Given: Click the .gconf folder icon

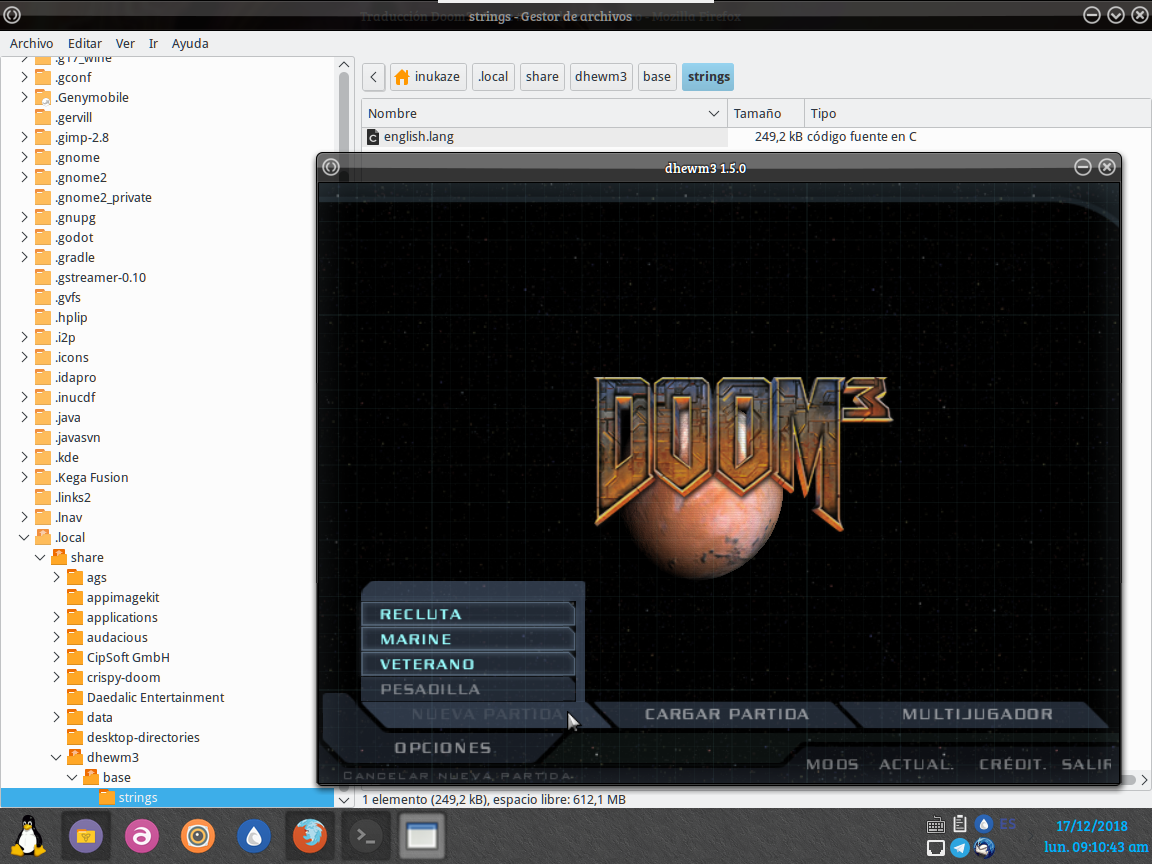Looking at the screenshot, I should pos(43,77).
